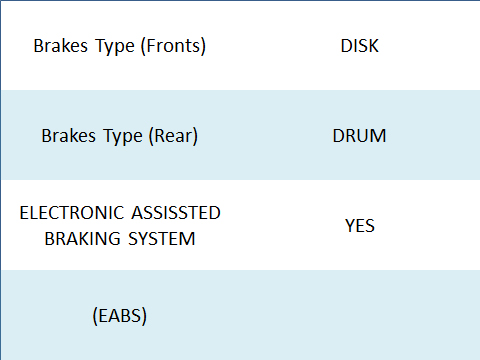Image resolution: width=480 pixels, height=360 pixels.
Task: Click the DISK value cell
Action: click(360, 45)
